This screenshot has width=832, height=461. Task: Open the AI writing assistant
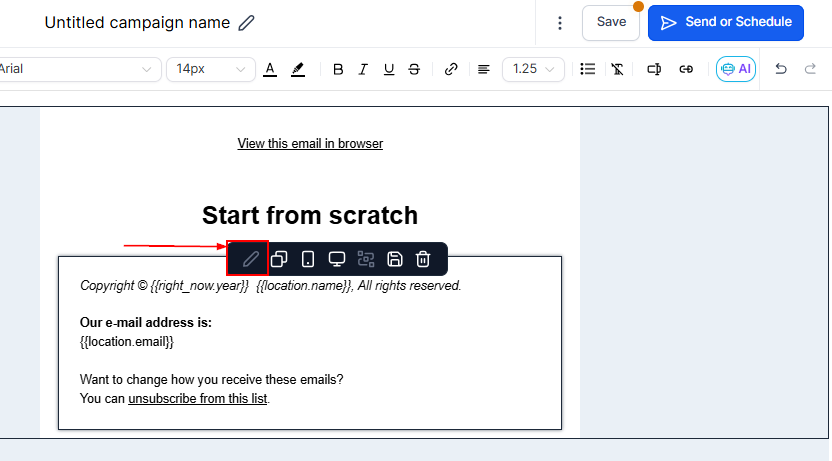point(735,69)
